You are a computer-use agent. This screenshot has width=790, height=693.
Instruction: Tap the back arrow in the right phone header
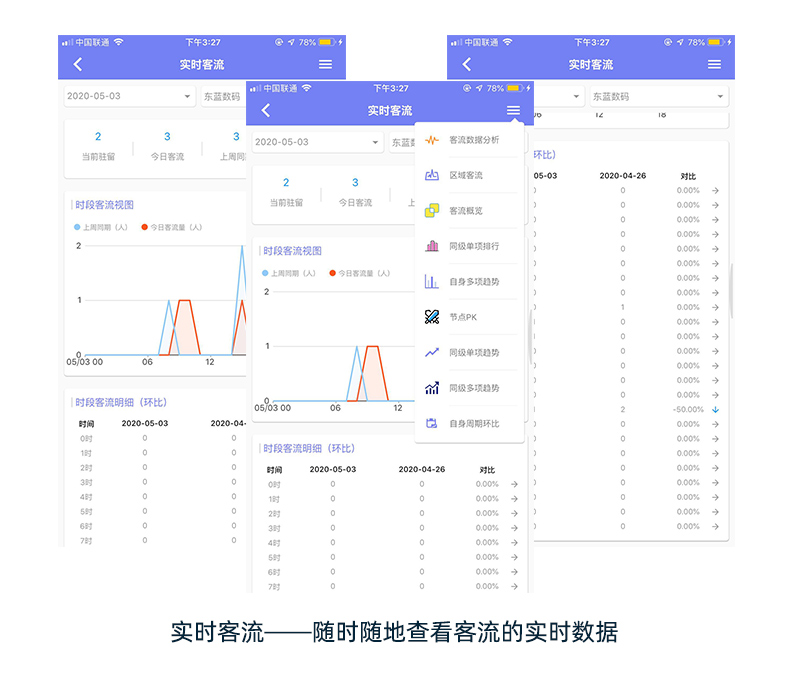467,64
